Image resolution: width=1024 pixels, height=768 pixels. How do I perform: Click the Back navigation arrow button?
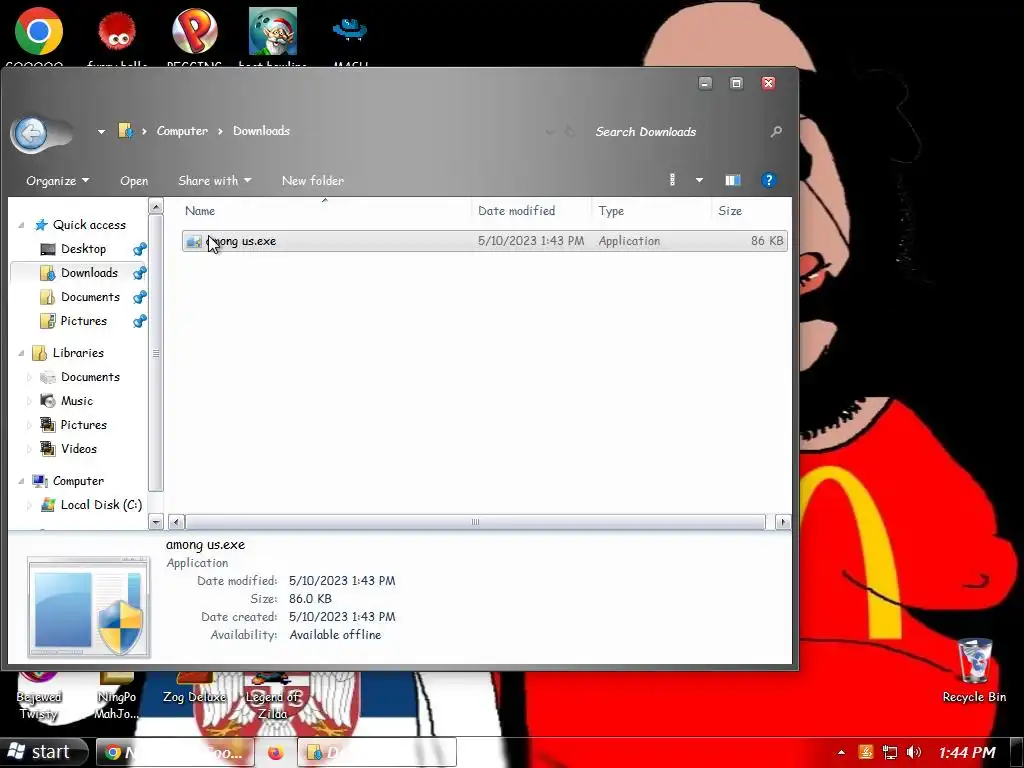click(30, 134)
